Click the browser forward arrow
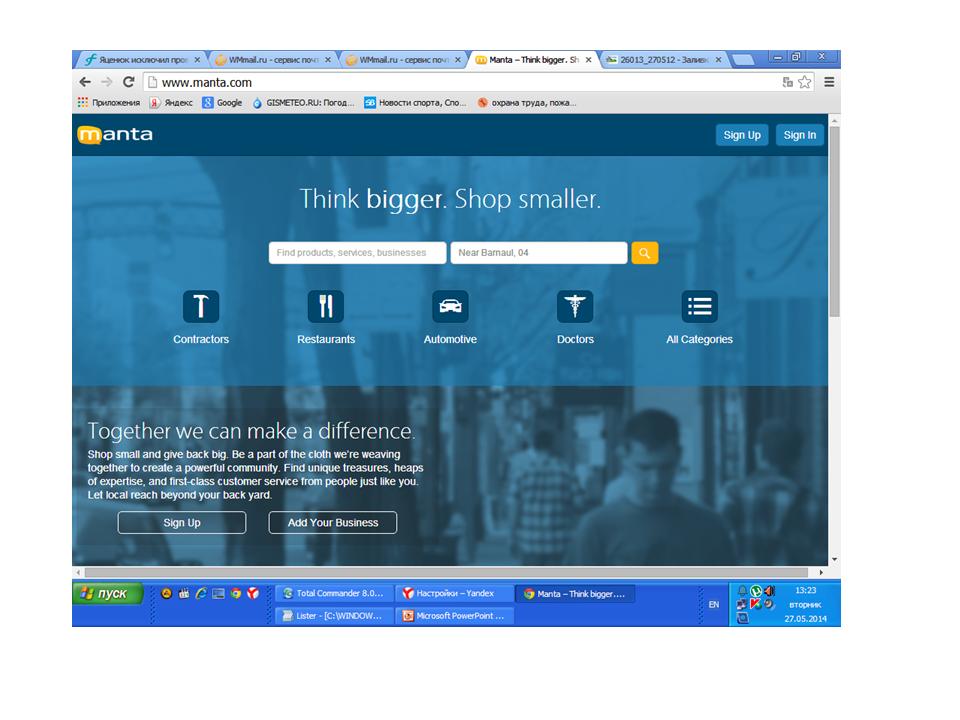Image resolution: width=960 pixels, height=720 pixels. [107, 82]
